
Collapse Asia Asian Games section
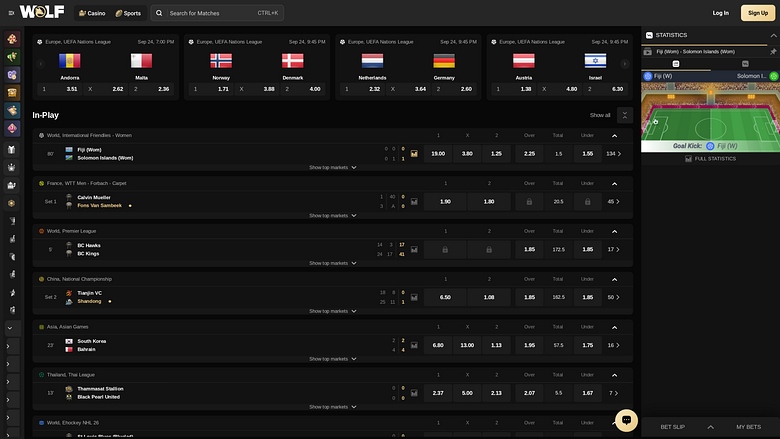[614, 327]
